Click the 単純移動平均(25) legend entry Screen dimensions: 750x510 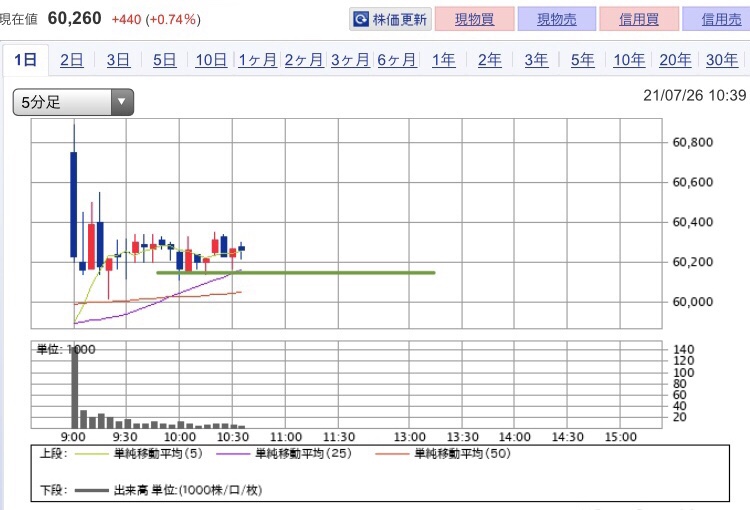(284, 453)
